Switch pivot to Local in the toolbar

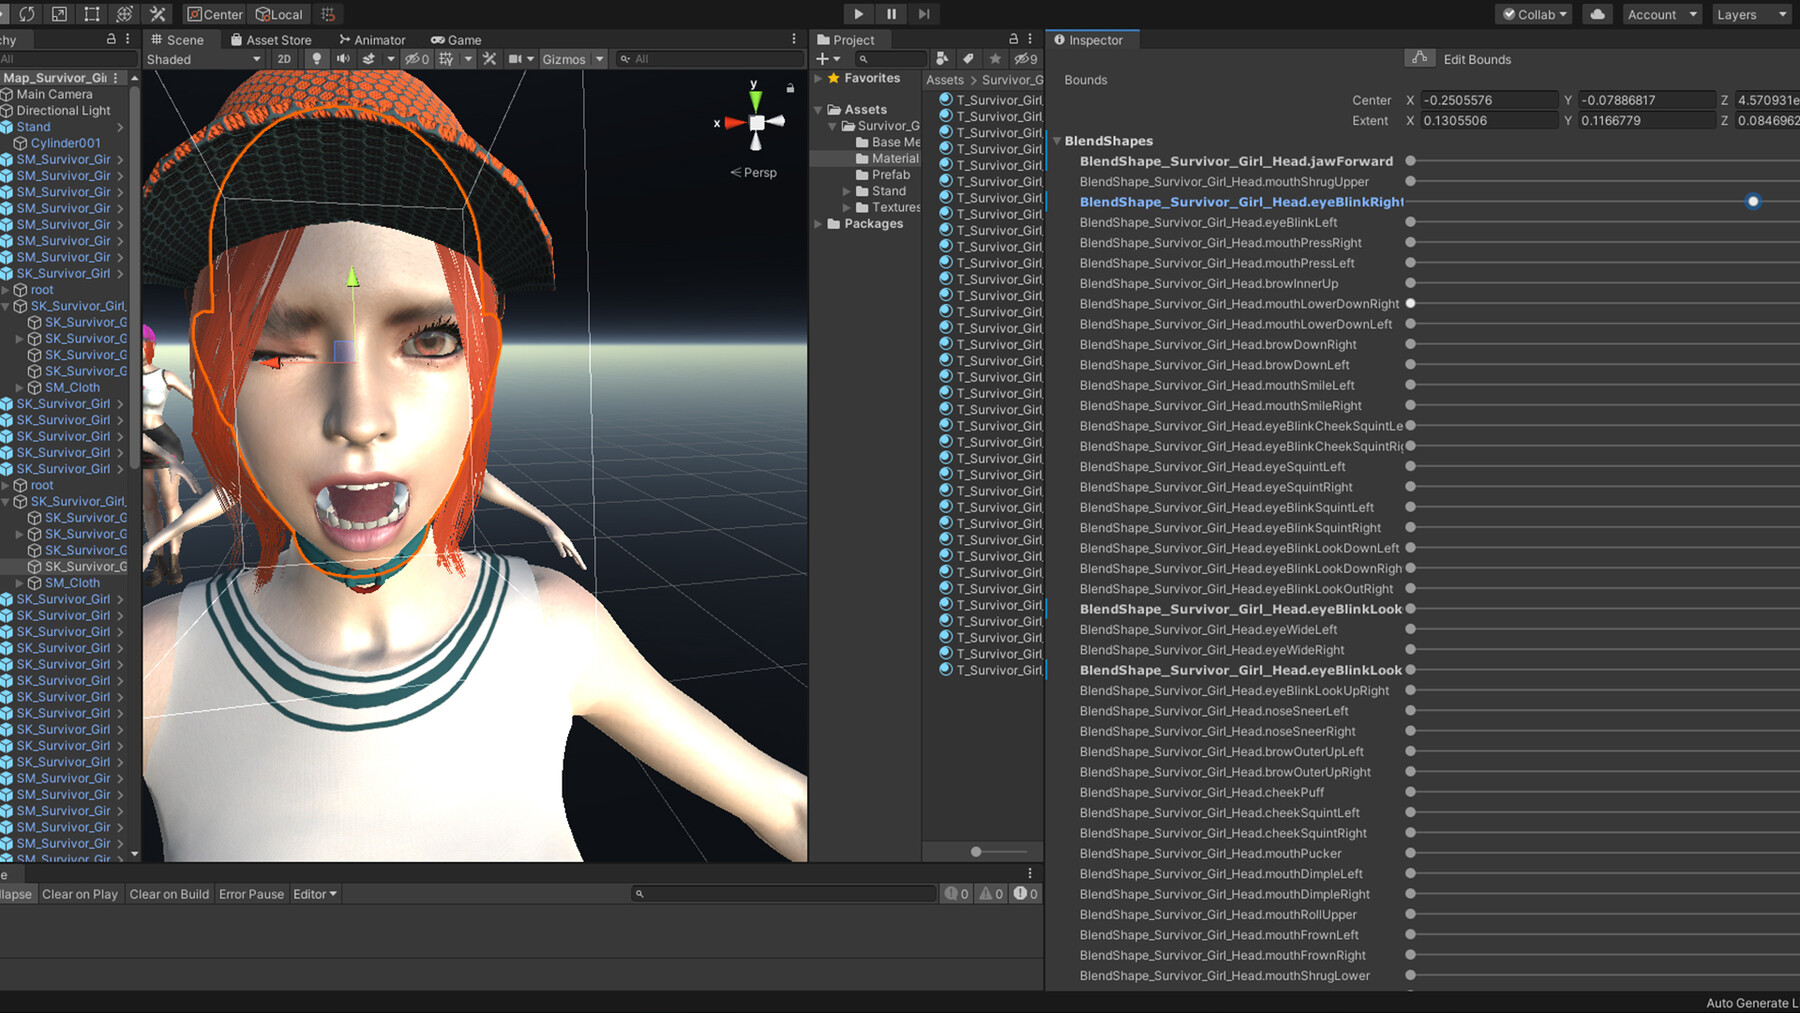[x=278, y=14]
